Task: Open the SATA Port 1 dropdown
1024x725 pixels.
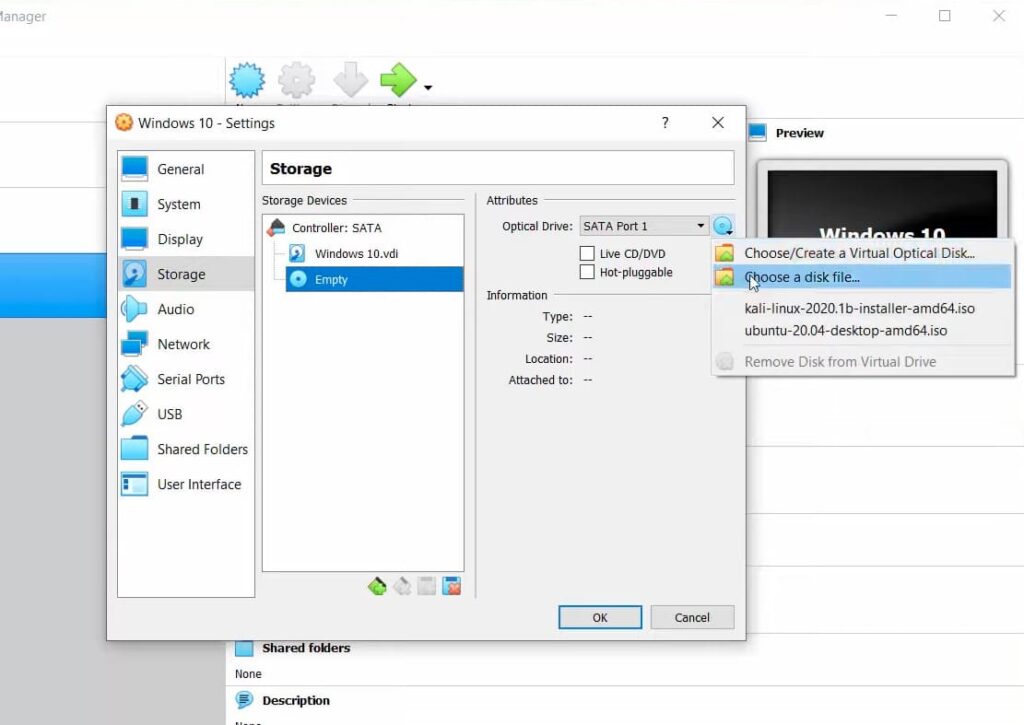Action: coord(644,227)
